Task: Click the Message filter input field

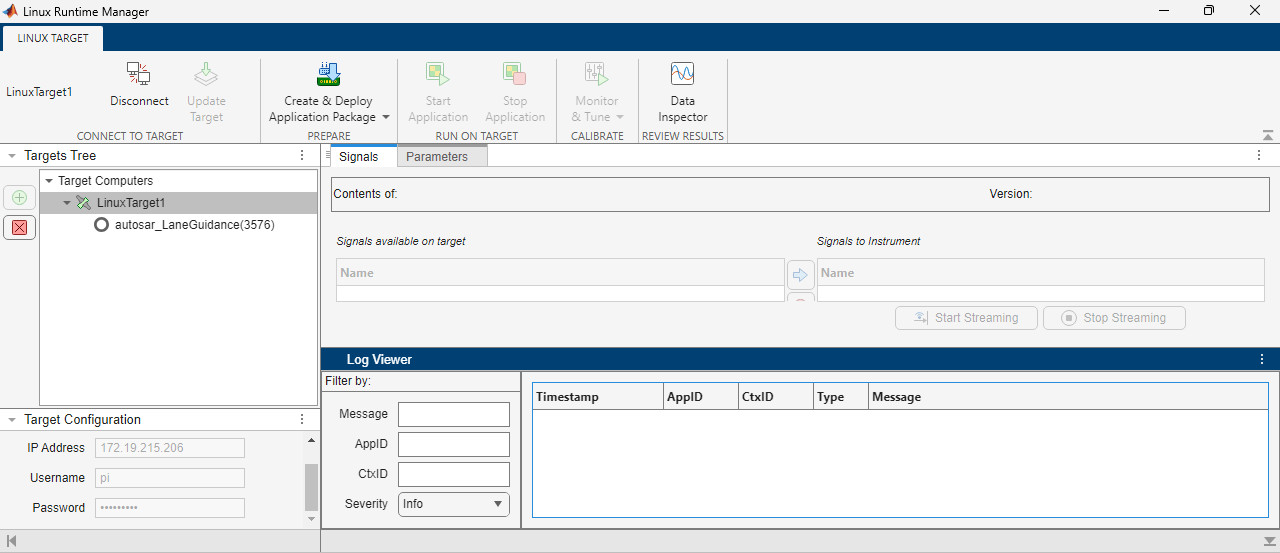Action: 453,414
